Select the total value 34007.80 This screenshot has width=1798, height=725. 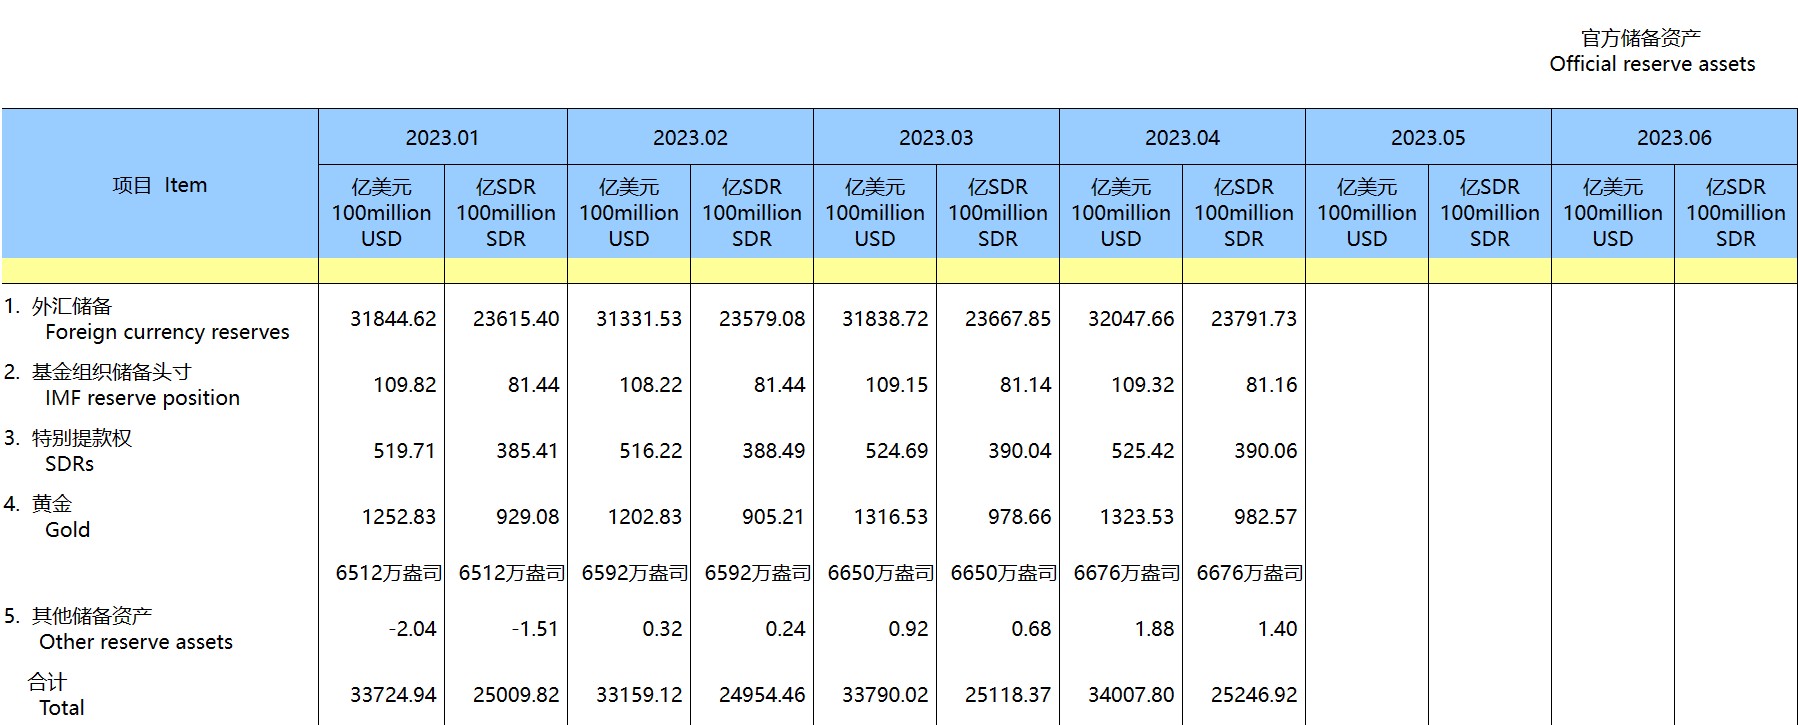(1131, 695)
